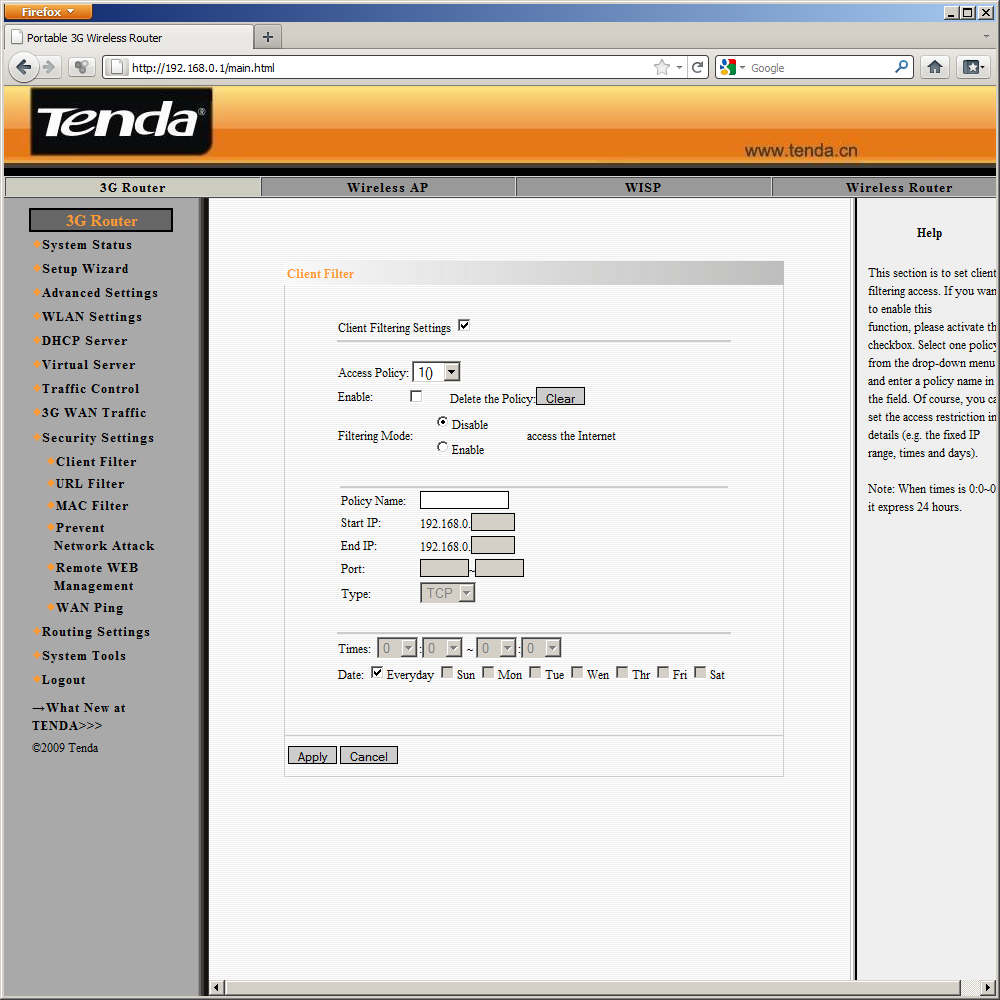Toggle the Client Filtering Settings checkbox
Viewport: 1000px width, 1000px height.
(464, 325)
